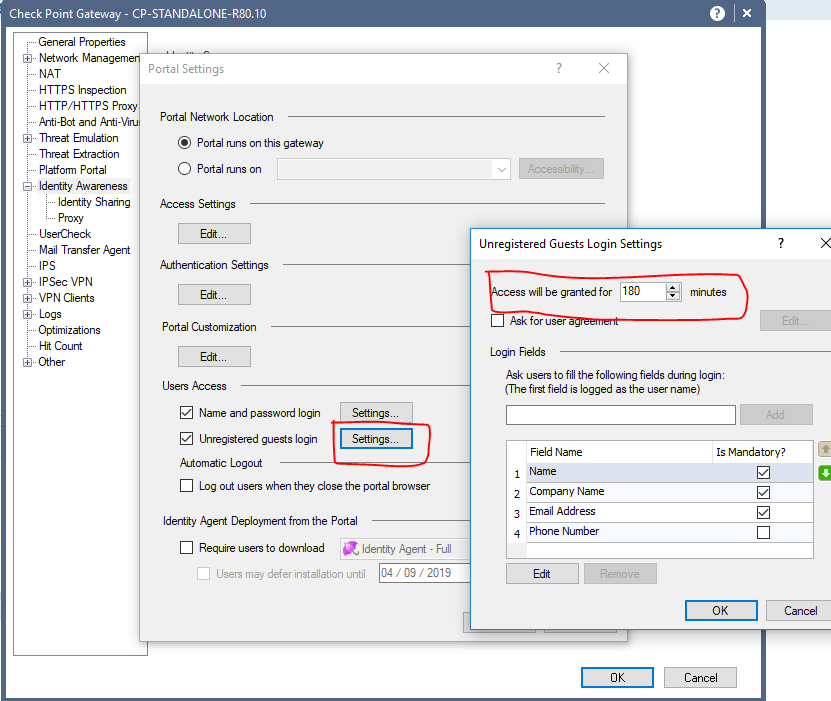This screenshot has height=701, width=831.
Task: Enable Ask for user agreement
Action: [495, 320]
